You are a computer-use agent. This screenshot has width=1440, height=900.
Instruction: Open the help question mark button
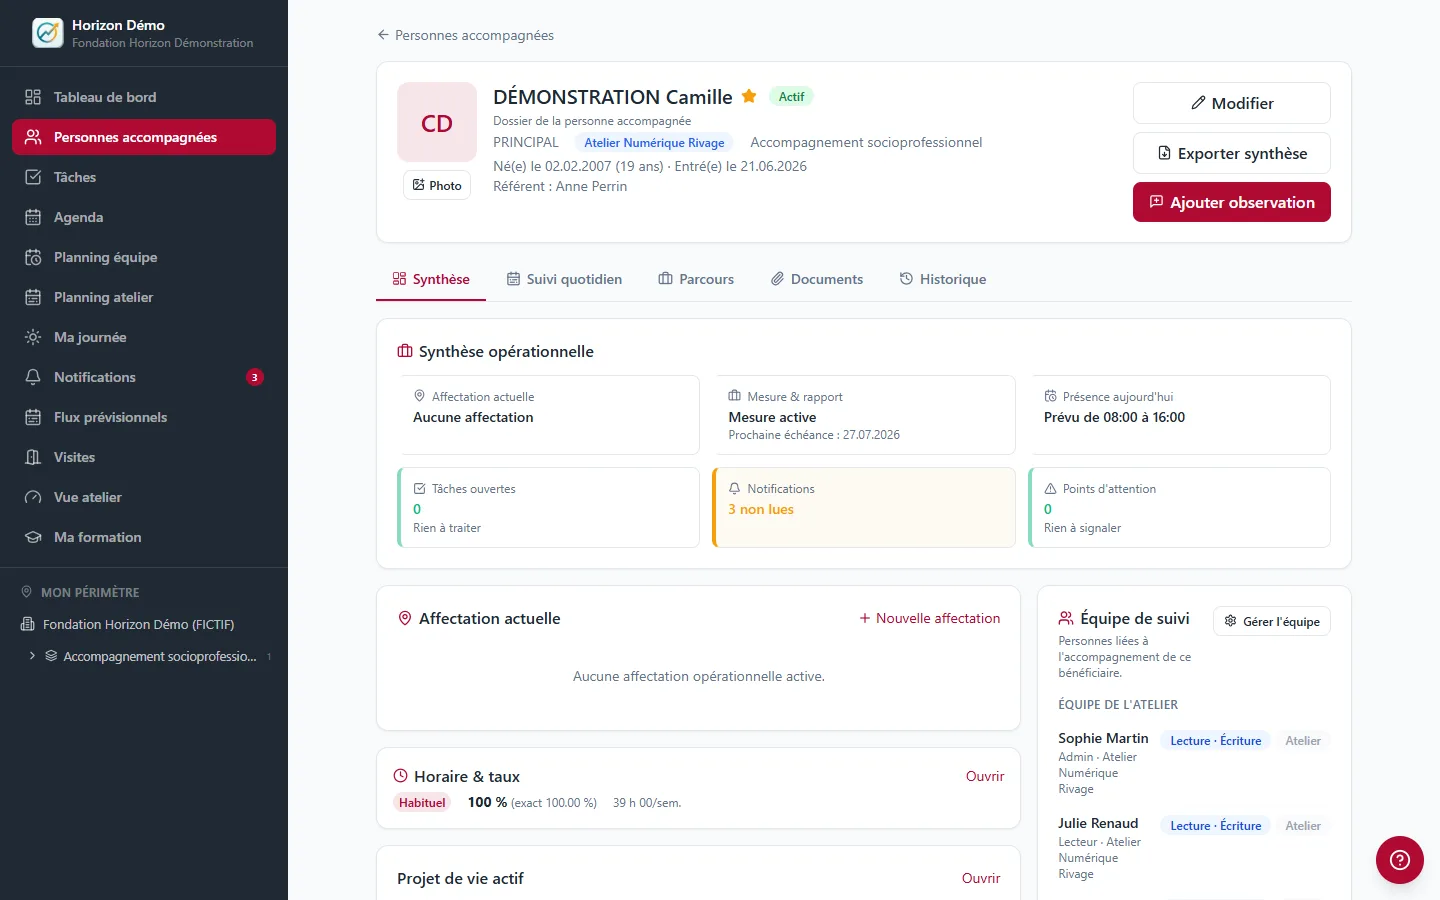pos(1400,860)
